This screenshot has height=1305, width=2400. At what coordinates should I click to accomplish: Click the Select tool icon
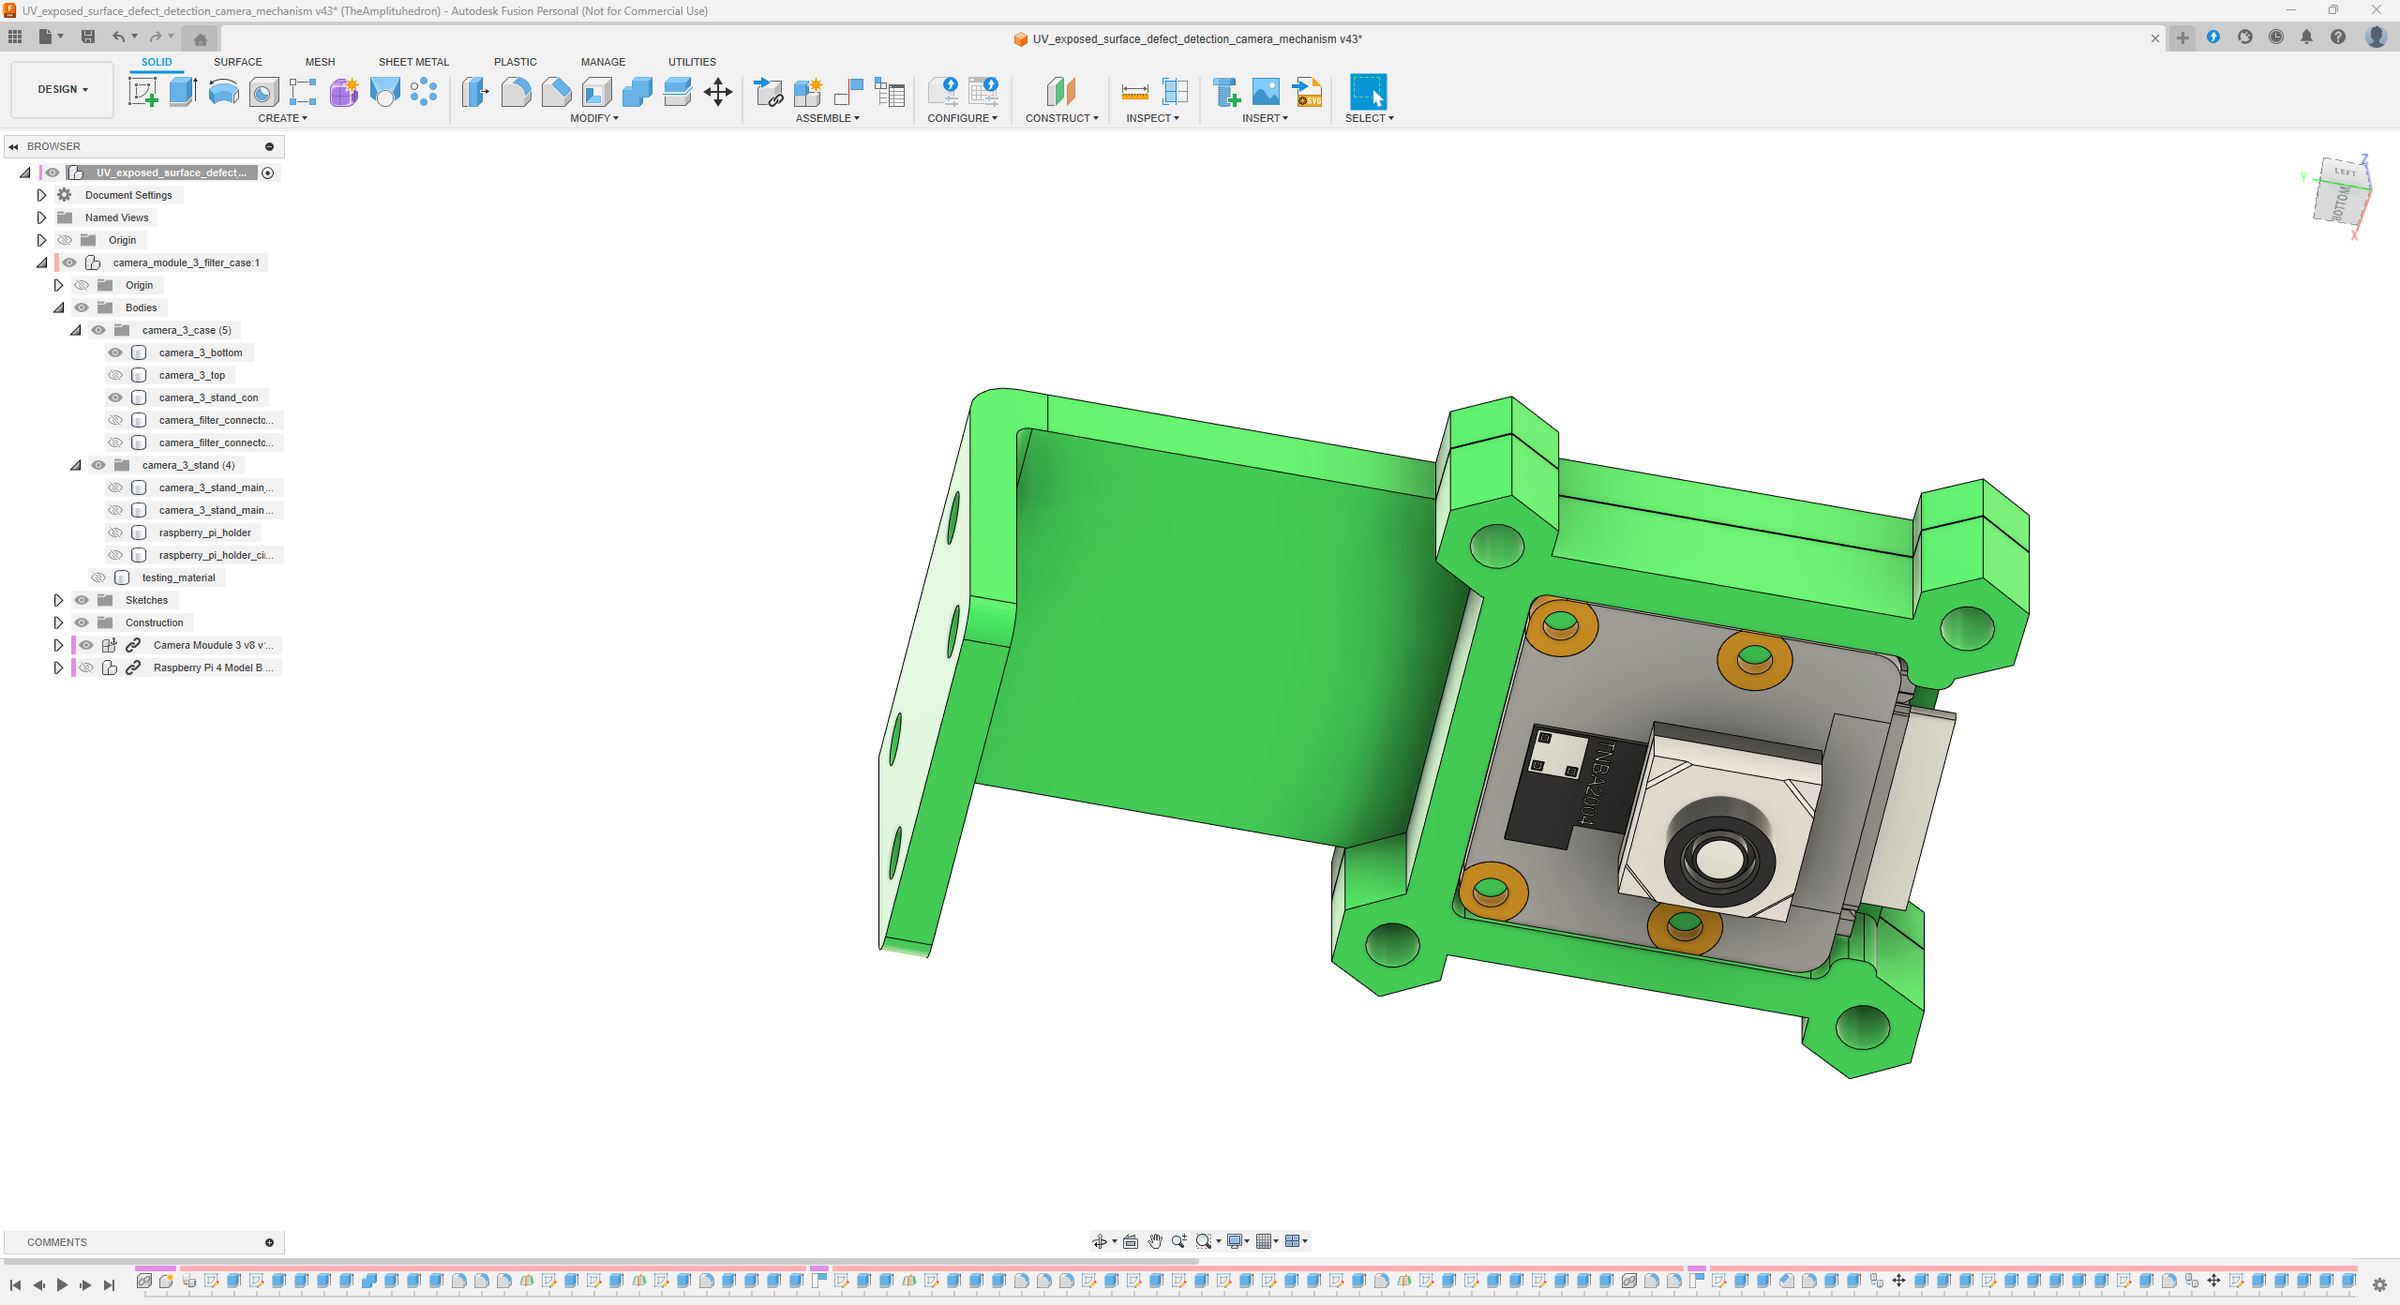pos(1368,92)
